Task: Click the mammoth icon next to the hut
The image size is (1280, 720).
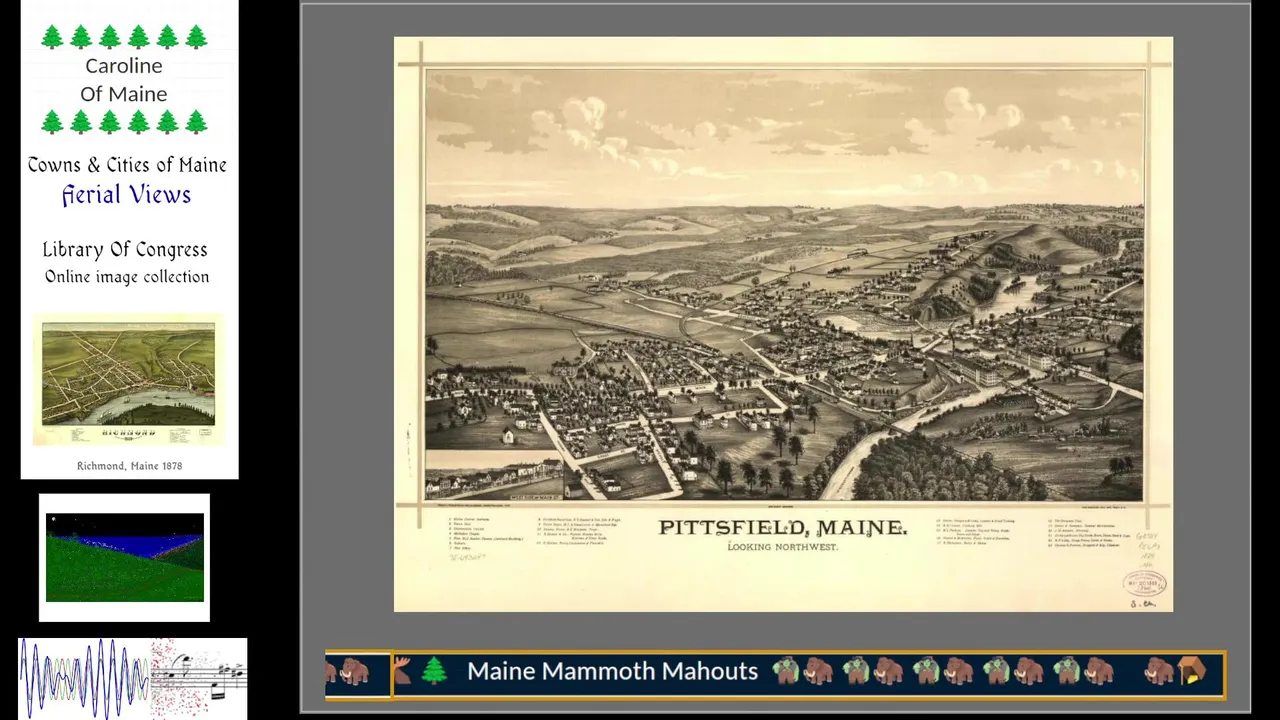Action: 1160,671
